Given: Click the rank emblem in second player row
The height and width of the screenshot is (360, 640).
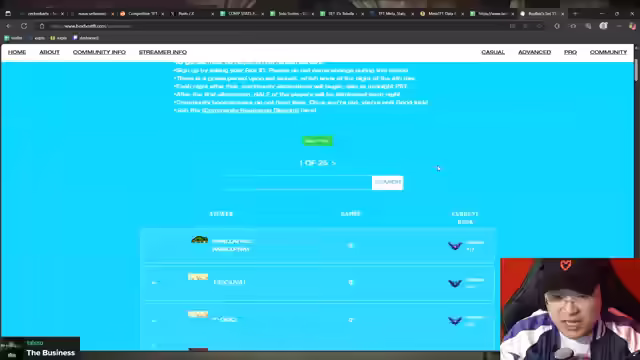Looking at the screenshot, I should 455,283.
